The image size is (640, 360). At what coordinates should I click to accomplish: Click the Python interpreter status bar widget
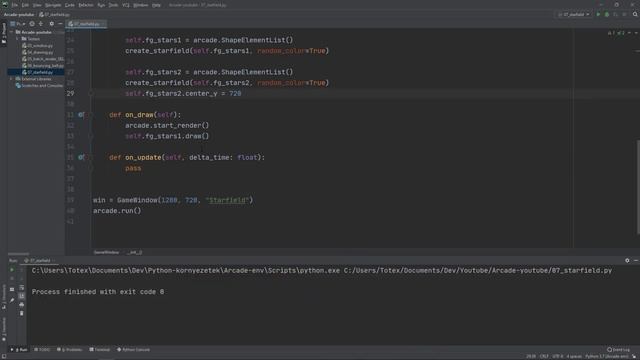tap(607, 356)
